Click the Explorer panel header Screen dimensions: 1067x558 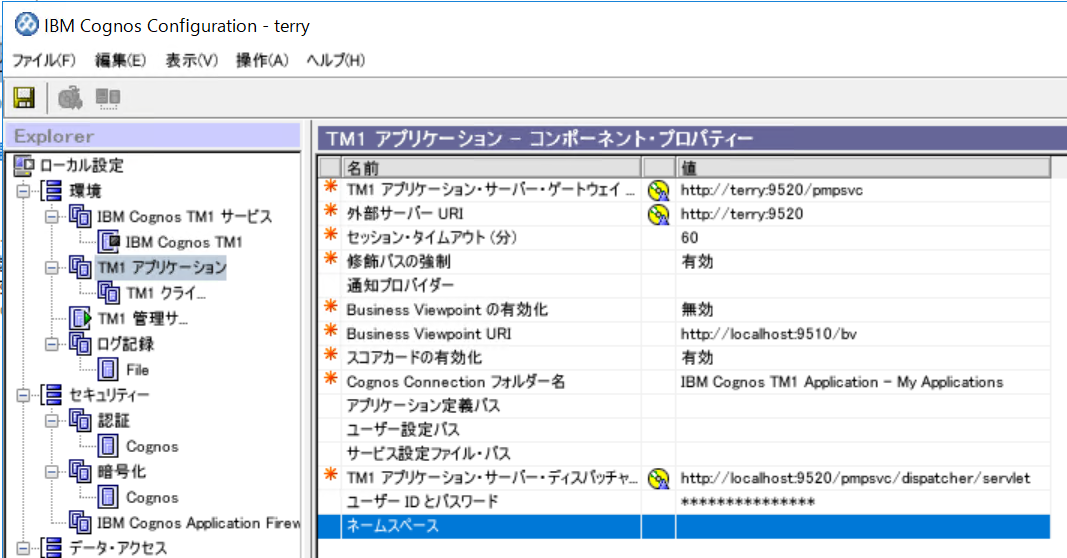pyautogui.click(x=153, y=136)
